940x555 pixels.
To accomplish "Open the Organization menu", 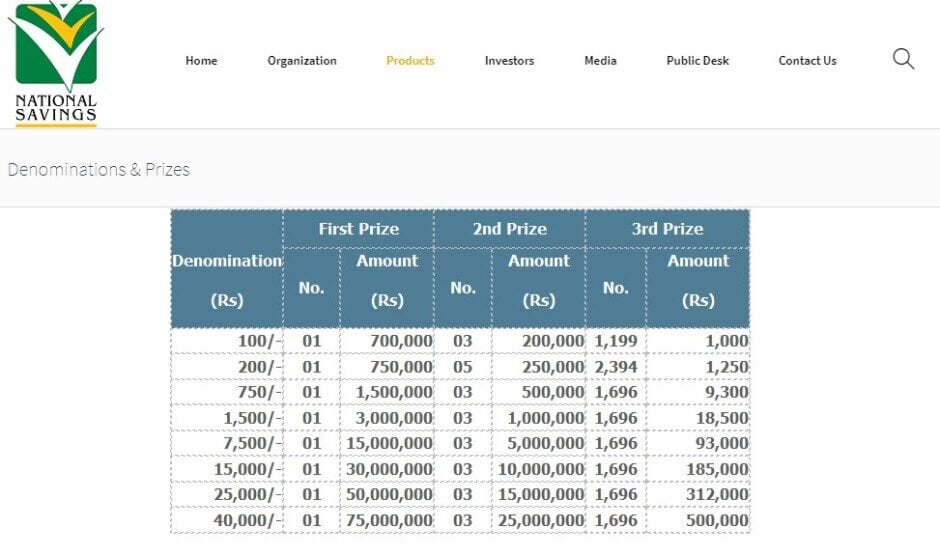I will pyautogui.click(x=302, y=61).
